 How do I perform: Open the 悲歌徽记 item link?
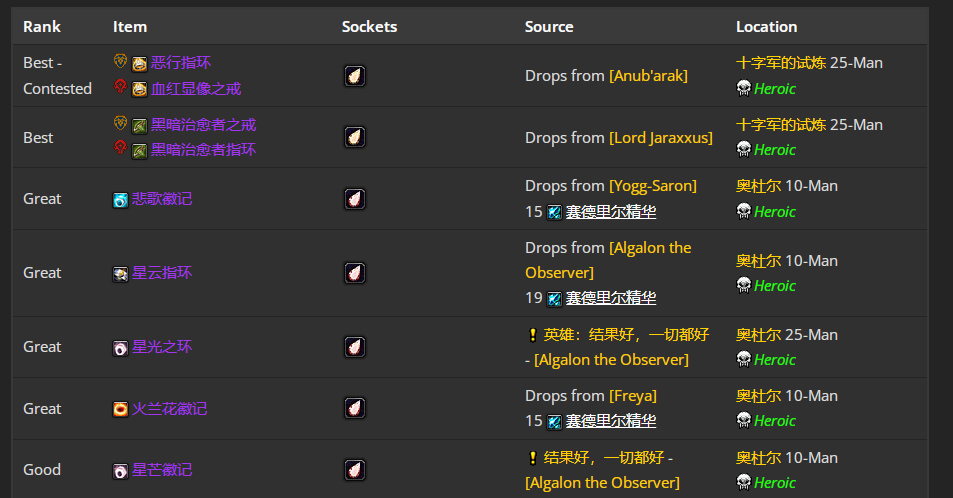pos(162,199)
